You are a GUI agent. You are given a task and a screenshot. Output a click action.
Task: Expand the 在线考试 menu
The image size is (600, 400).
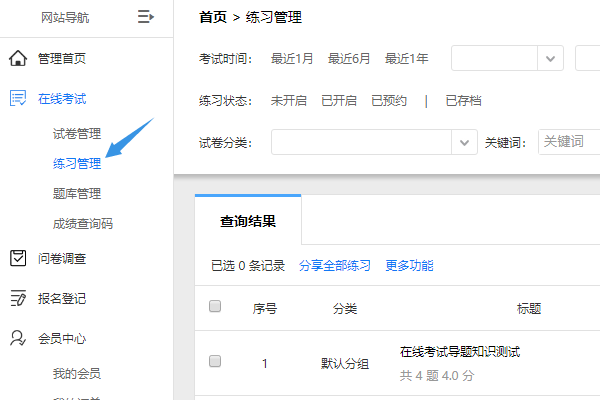coord(62,99)
